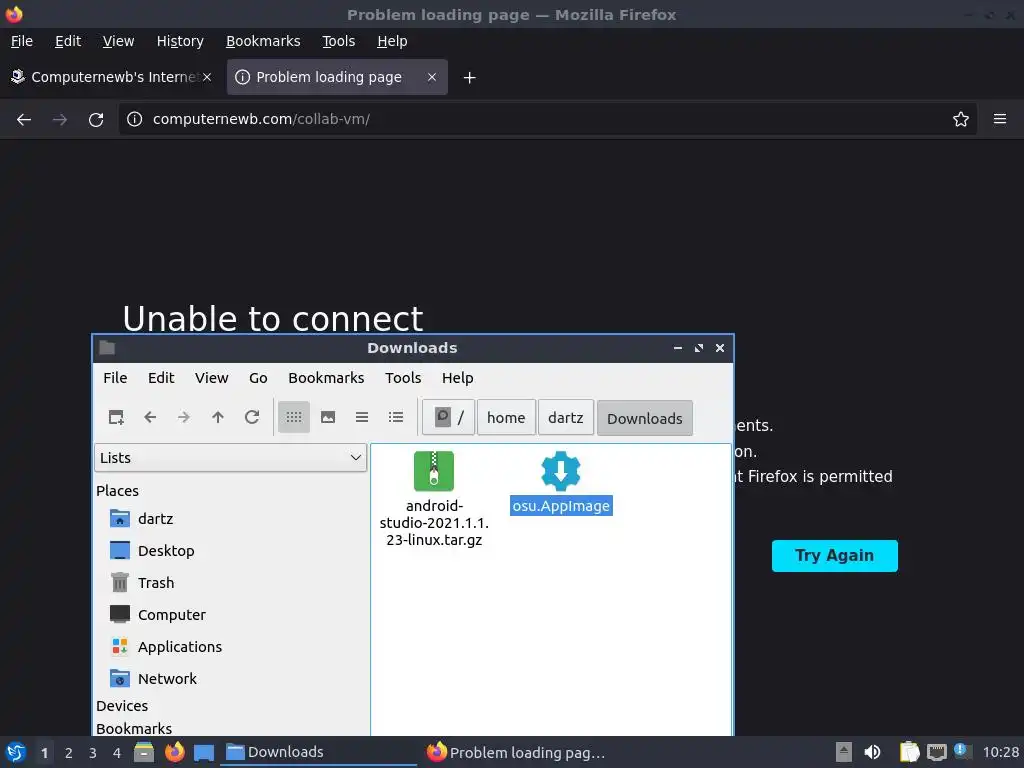Open Network in Places sidebar
1024x768 pixels.
click(x=167, y=679)
